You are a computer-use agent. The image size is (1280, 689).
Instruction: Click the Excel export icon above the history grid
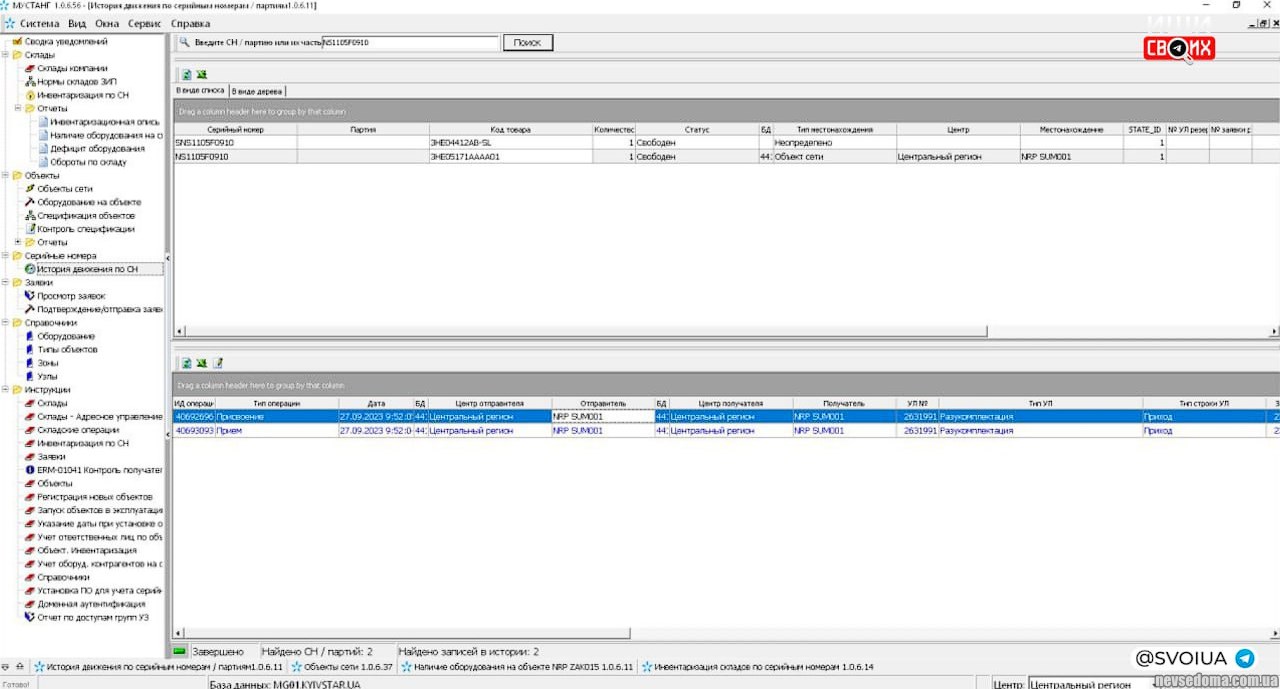click(201, 363)
